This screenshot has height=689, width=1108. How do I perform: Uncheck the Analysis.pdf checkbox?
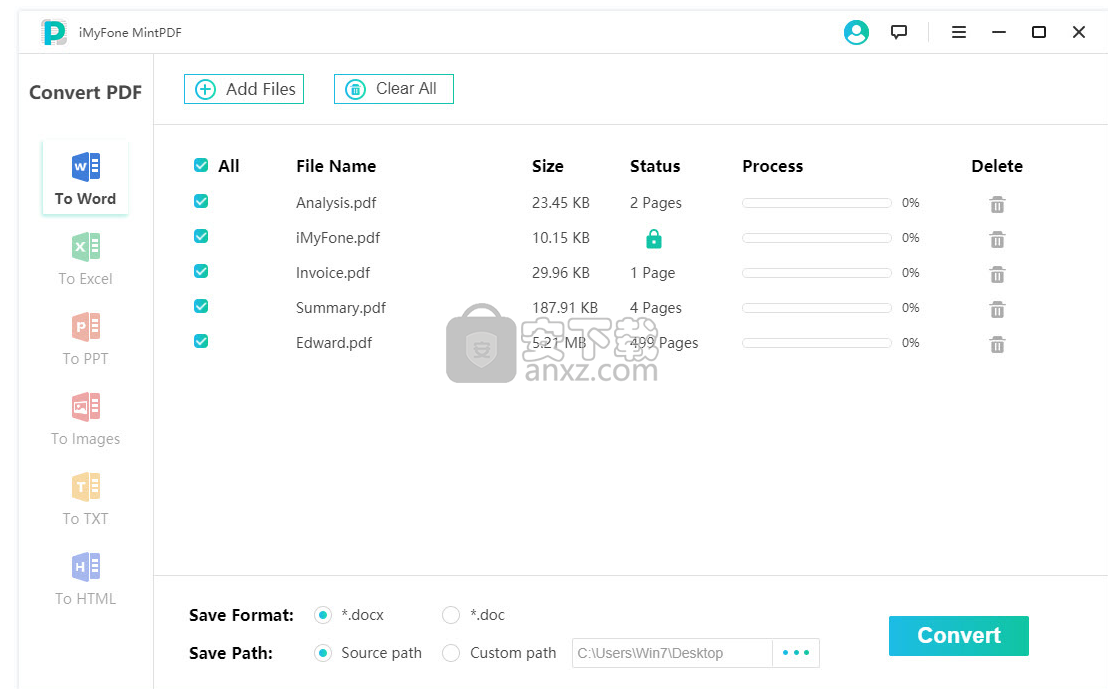[201, 201]
